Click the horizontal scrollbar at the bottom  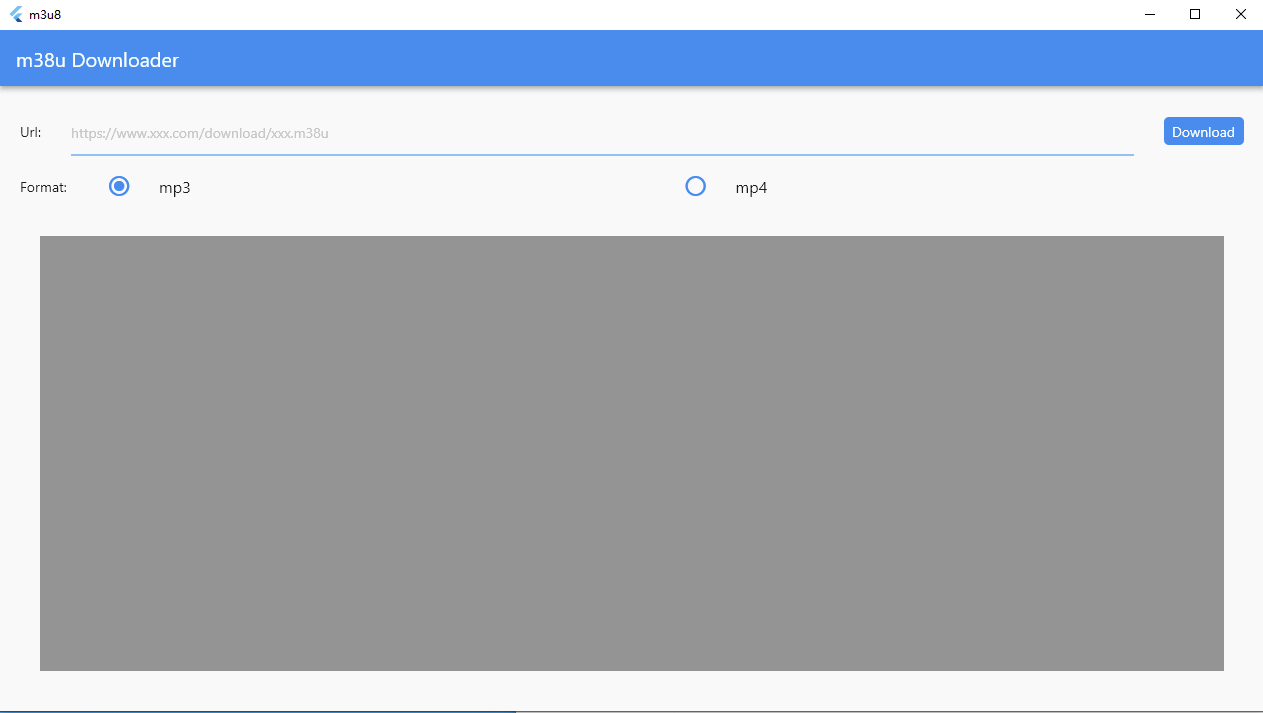click(x=255, y=710)
